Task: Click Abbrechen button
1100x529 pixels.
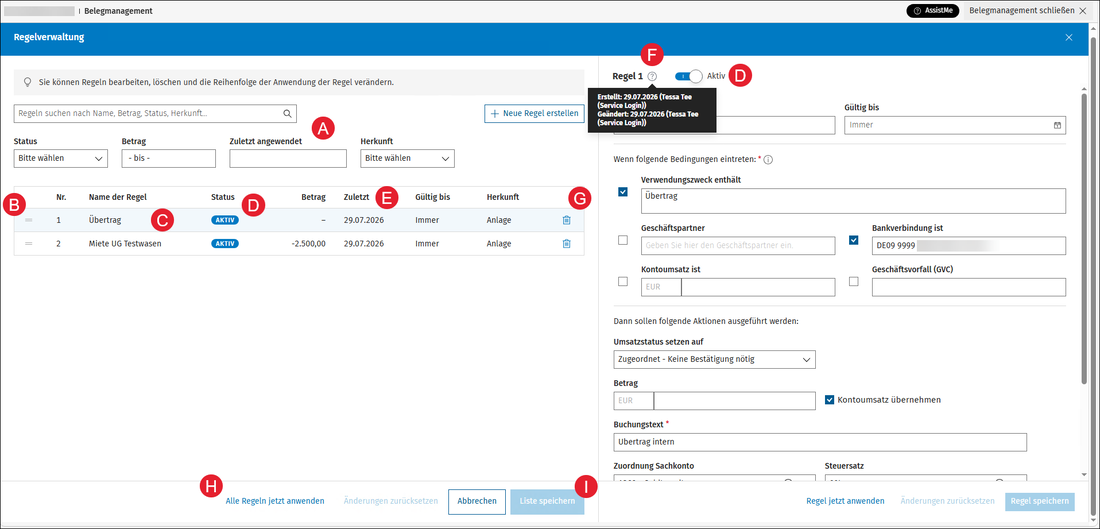Action: click(x=476, y=501)
